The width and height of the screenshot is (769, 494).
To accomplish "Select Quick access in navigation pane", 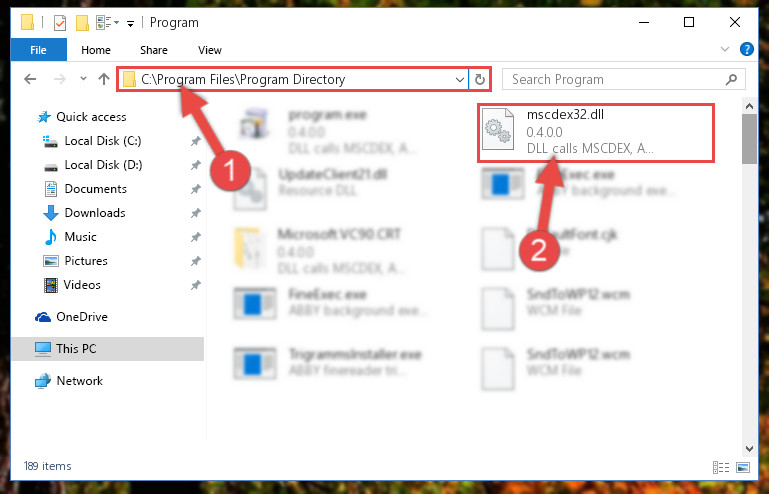I will coord(91,117).
